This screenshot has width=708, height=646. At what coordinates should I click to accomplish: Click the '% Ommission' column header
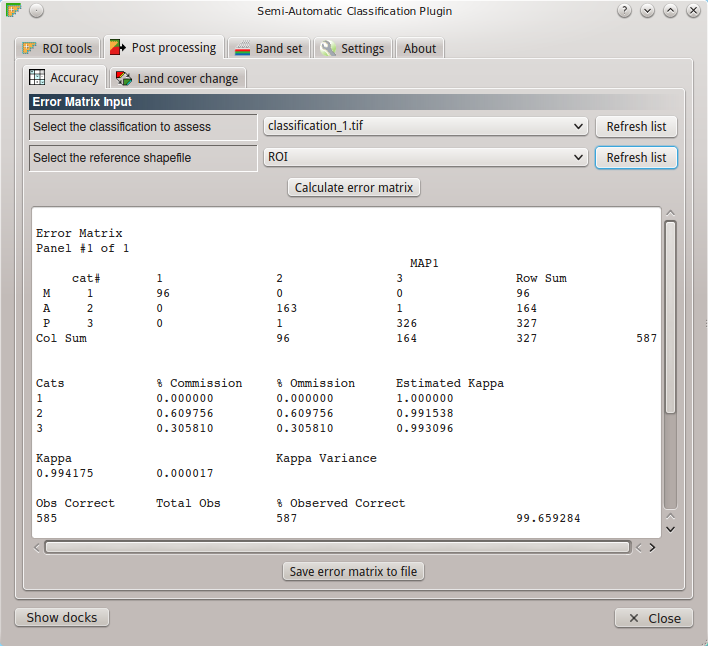click(315, 383)
